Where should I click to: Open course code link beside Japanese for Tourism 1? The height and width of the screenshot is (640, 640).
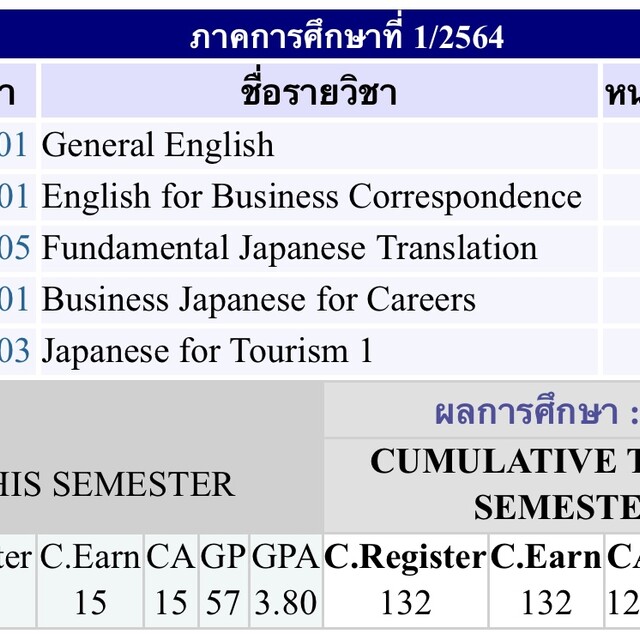click(14, 351)
